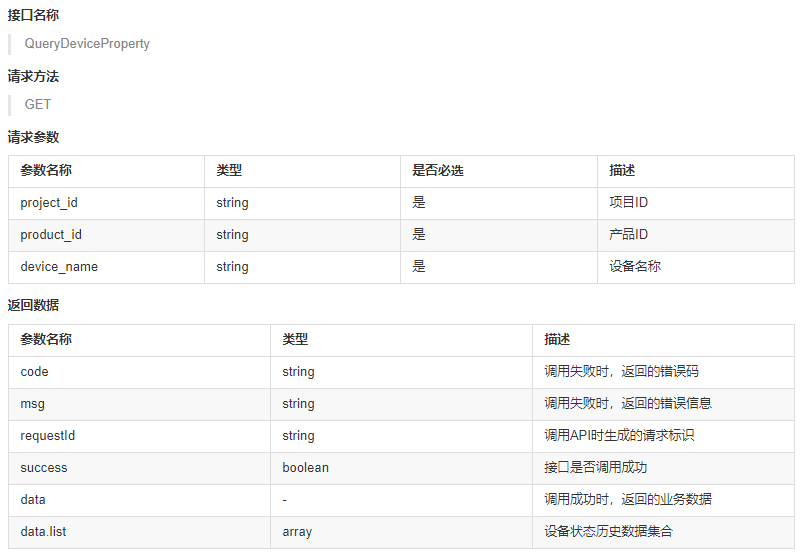
Task: Click the boolean type cell
Action: pyautogui.click(x=401, y=468)
